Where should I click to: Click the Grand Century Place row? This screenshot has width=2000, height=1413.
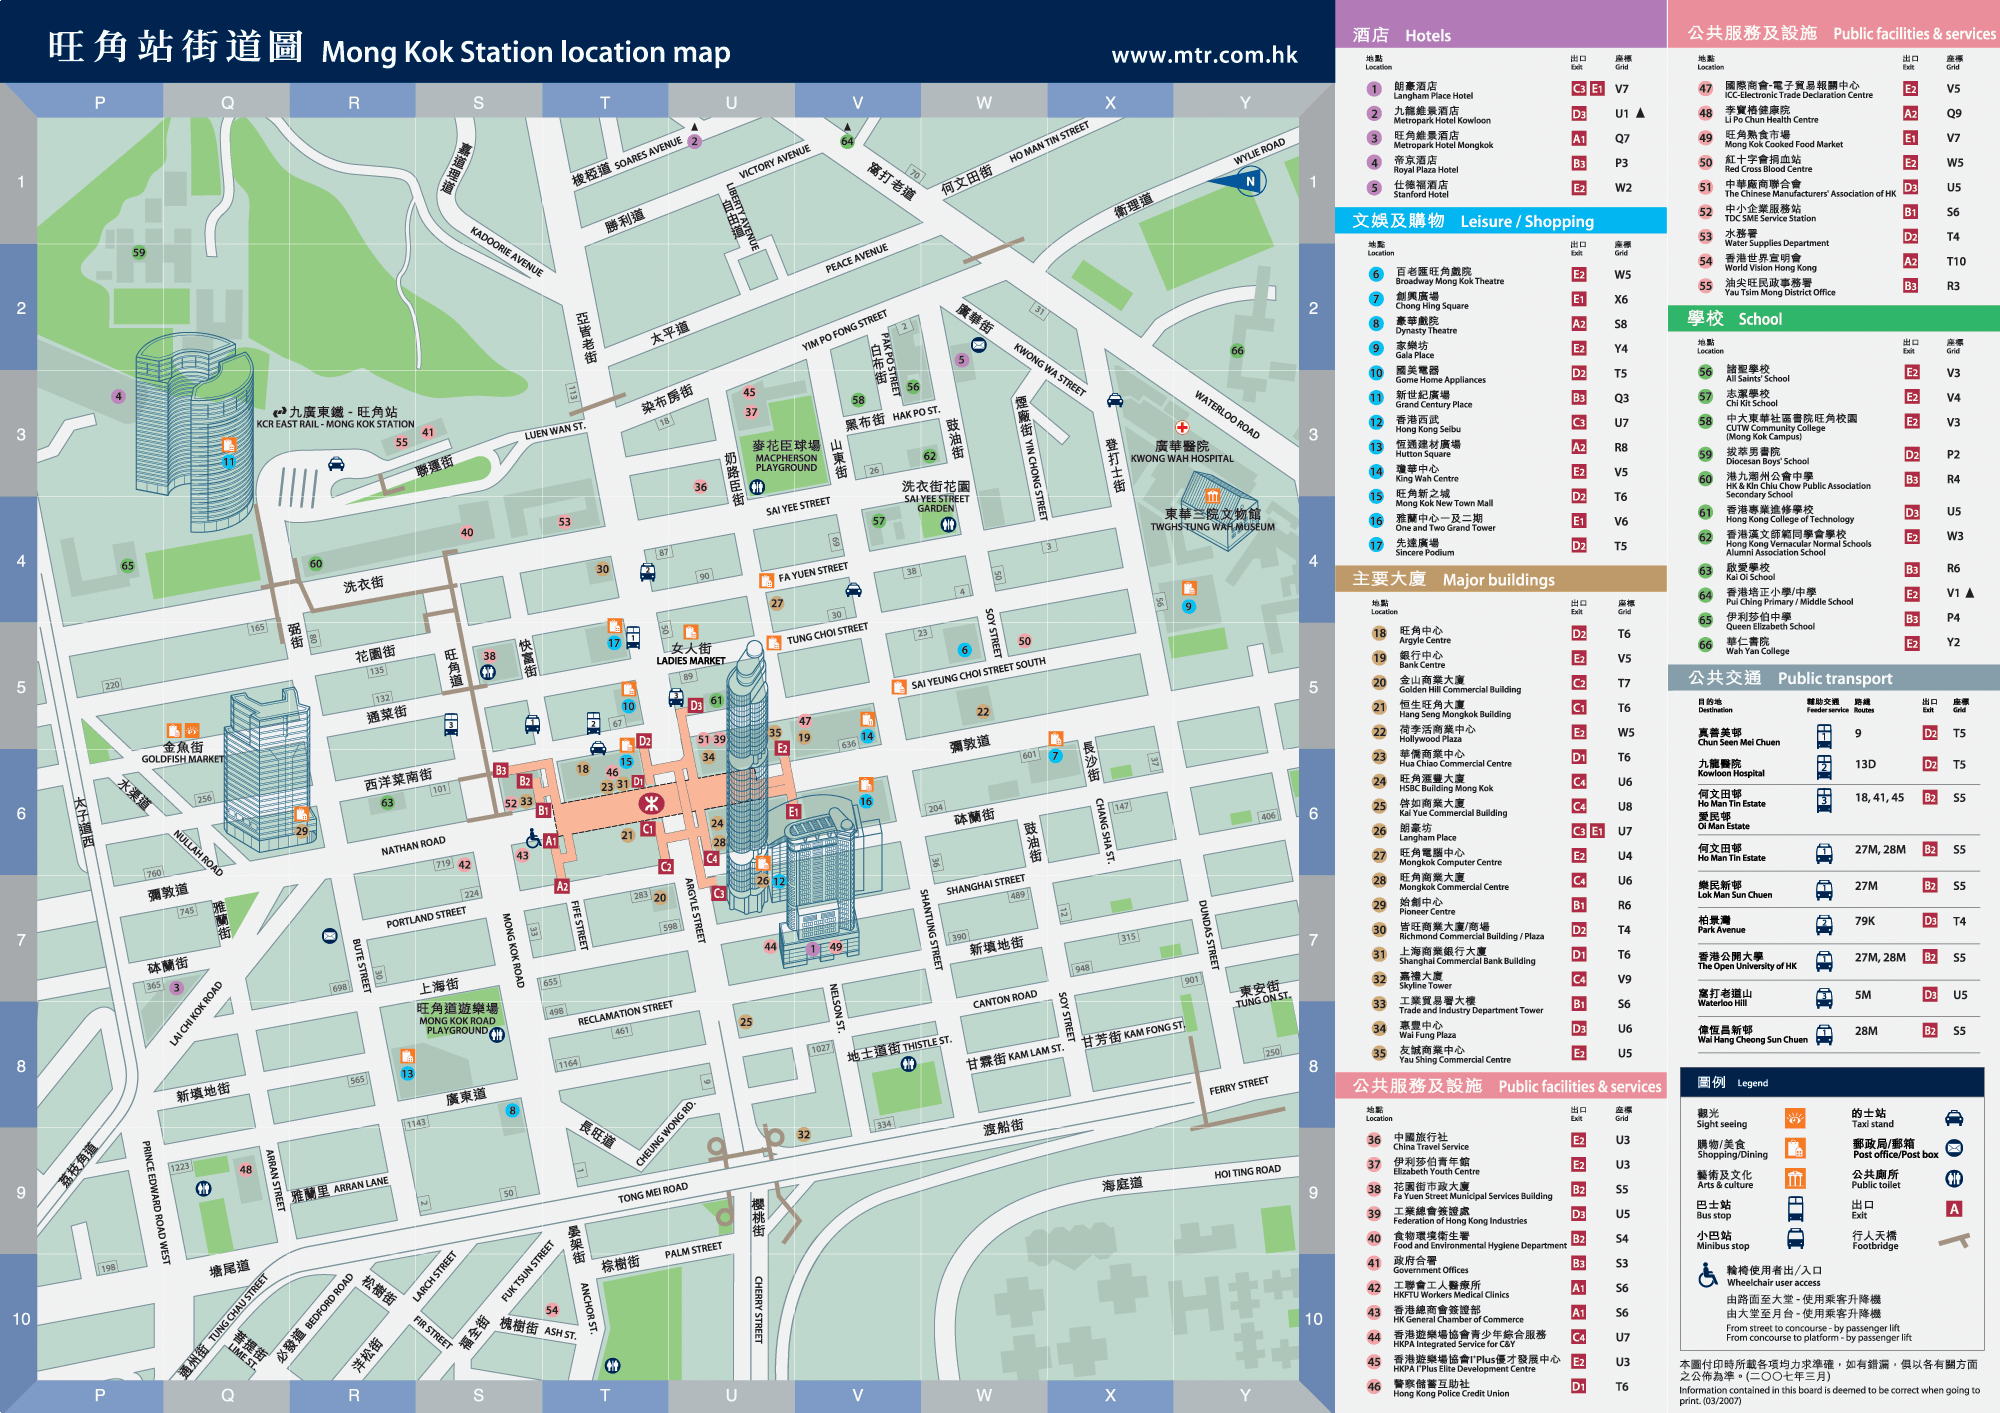(x=1501, y=399)
